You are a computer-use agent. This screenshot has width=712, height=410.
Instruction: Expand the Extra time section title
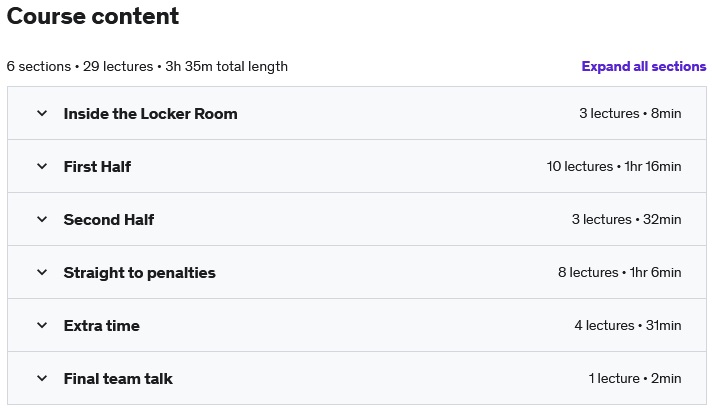(101, 325)
